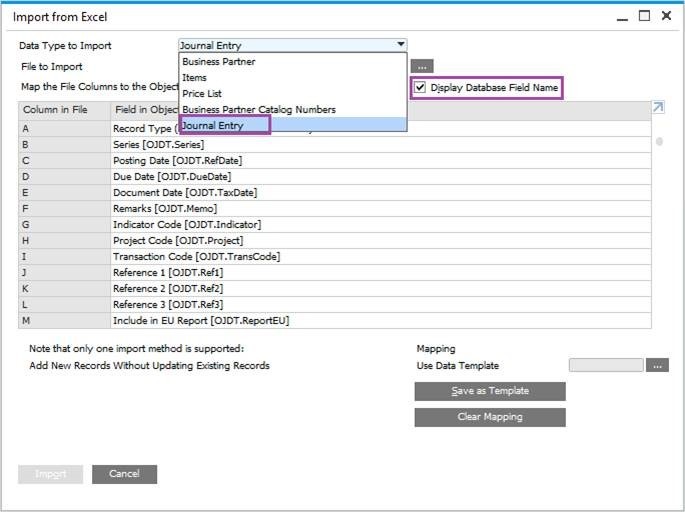The width and height of the screenshot is (685, 512).
Task: Click row B in Column in File
Action: [64, 145]
